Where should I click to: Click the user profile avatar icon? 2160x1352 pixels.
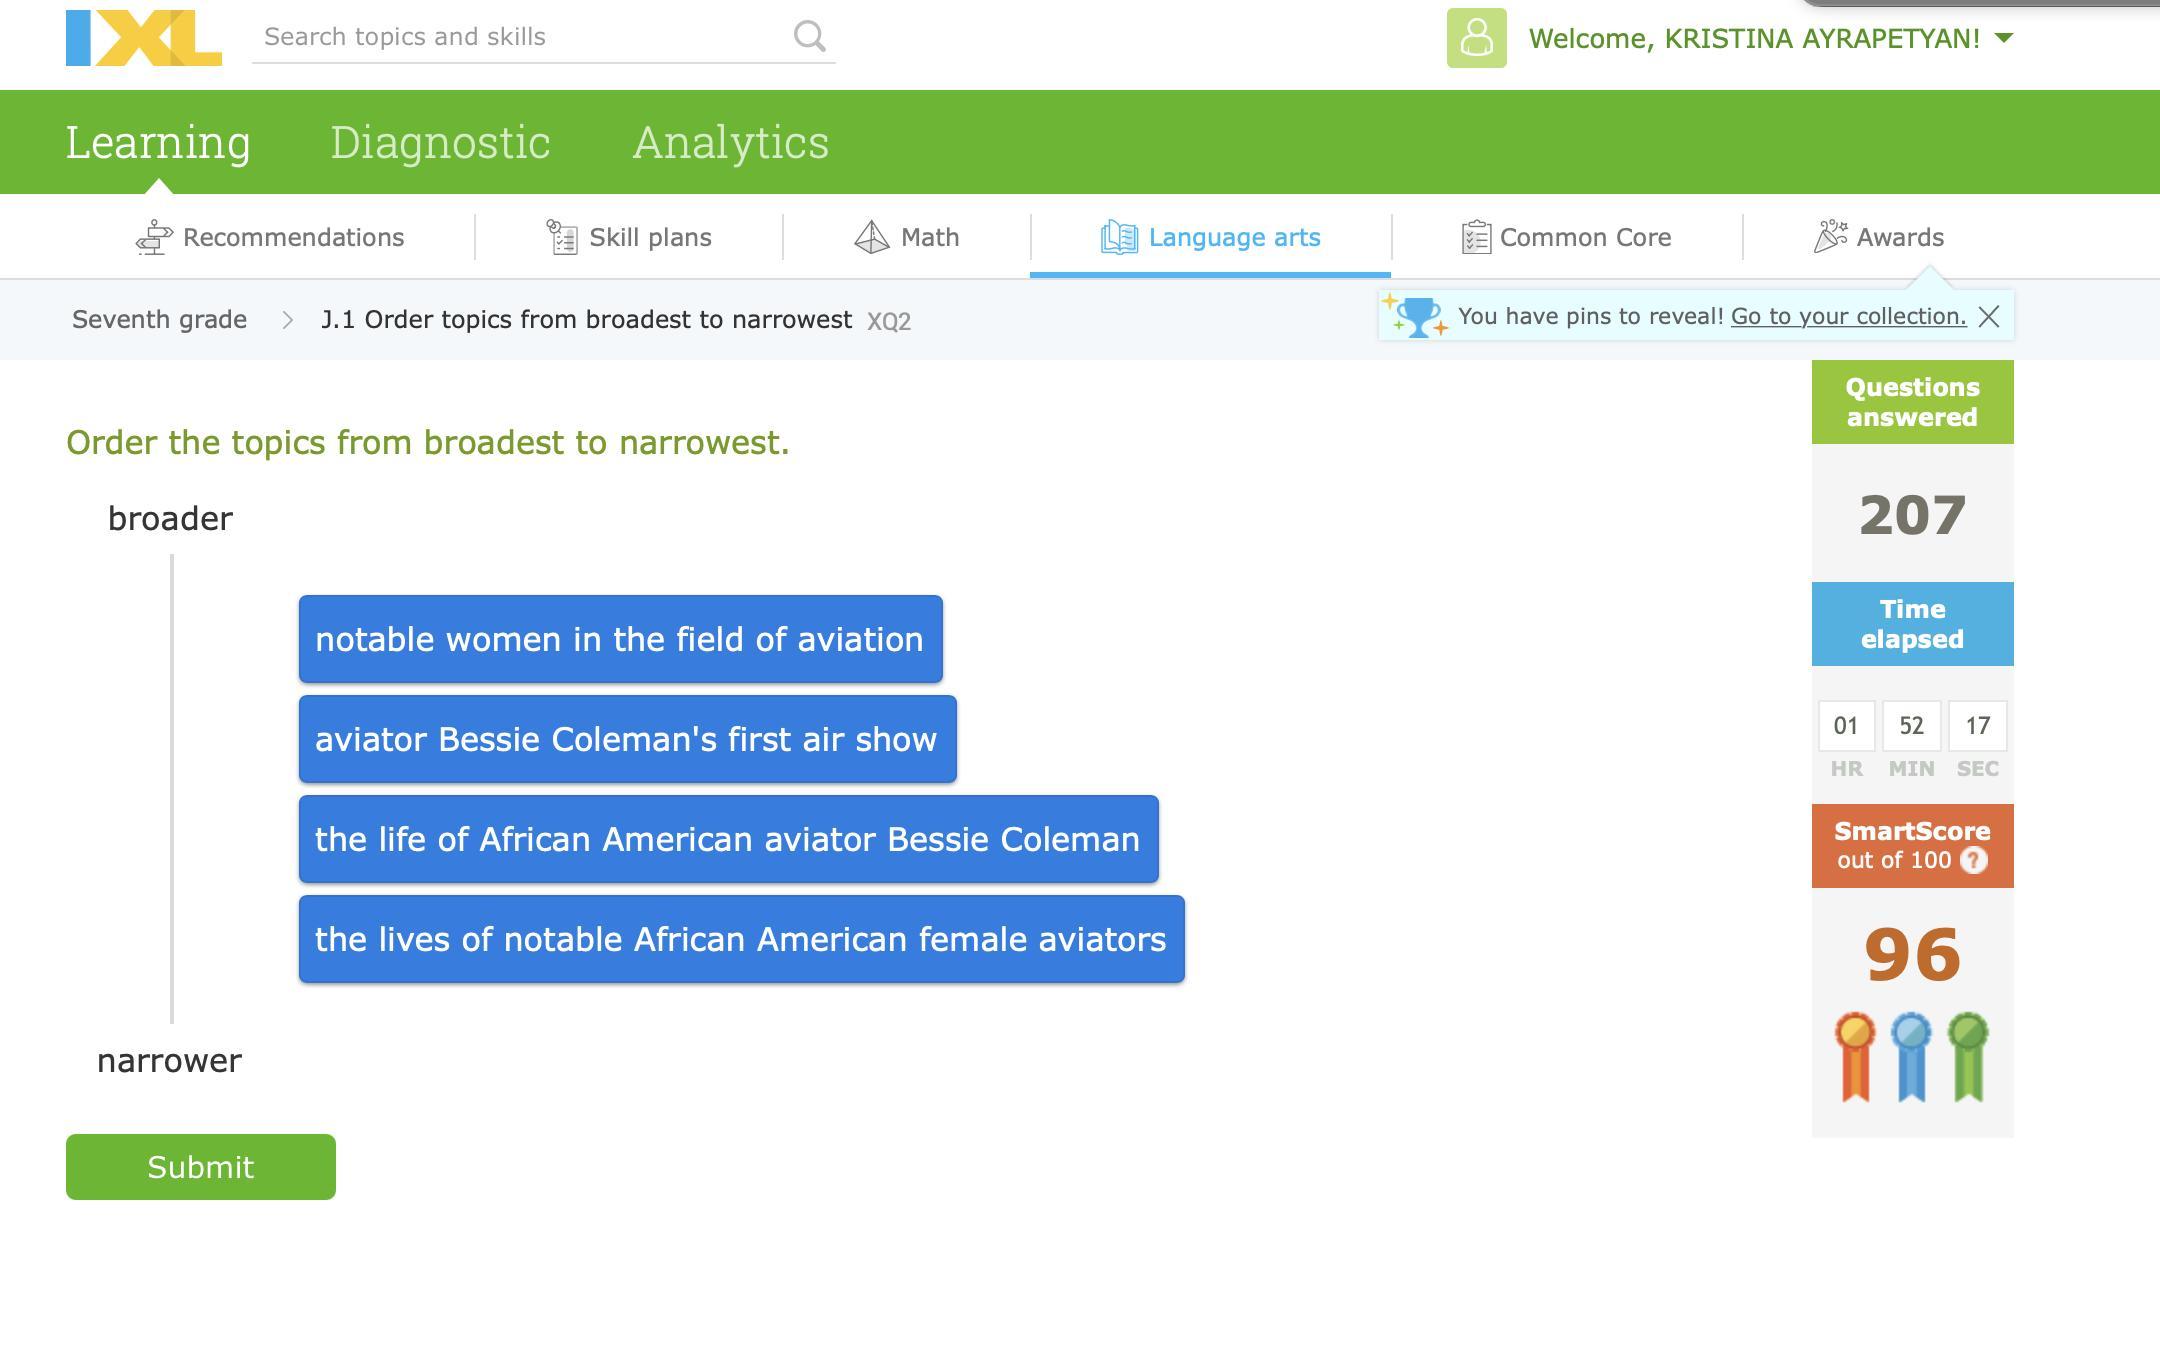coord(1476,38)
